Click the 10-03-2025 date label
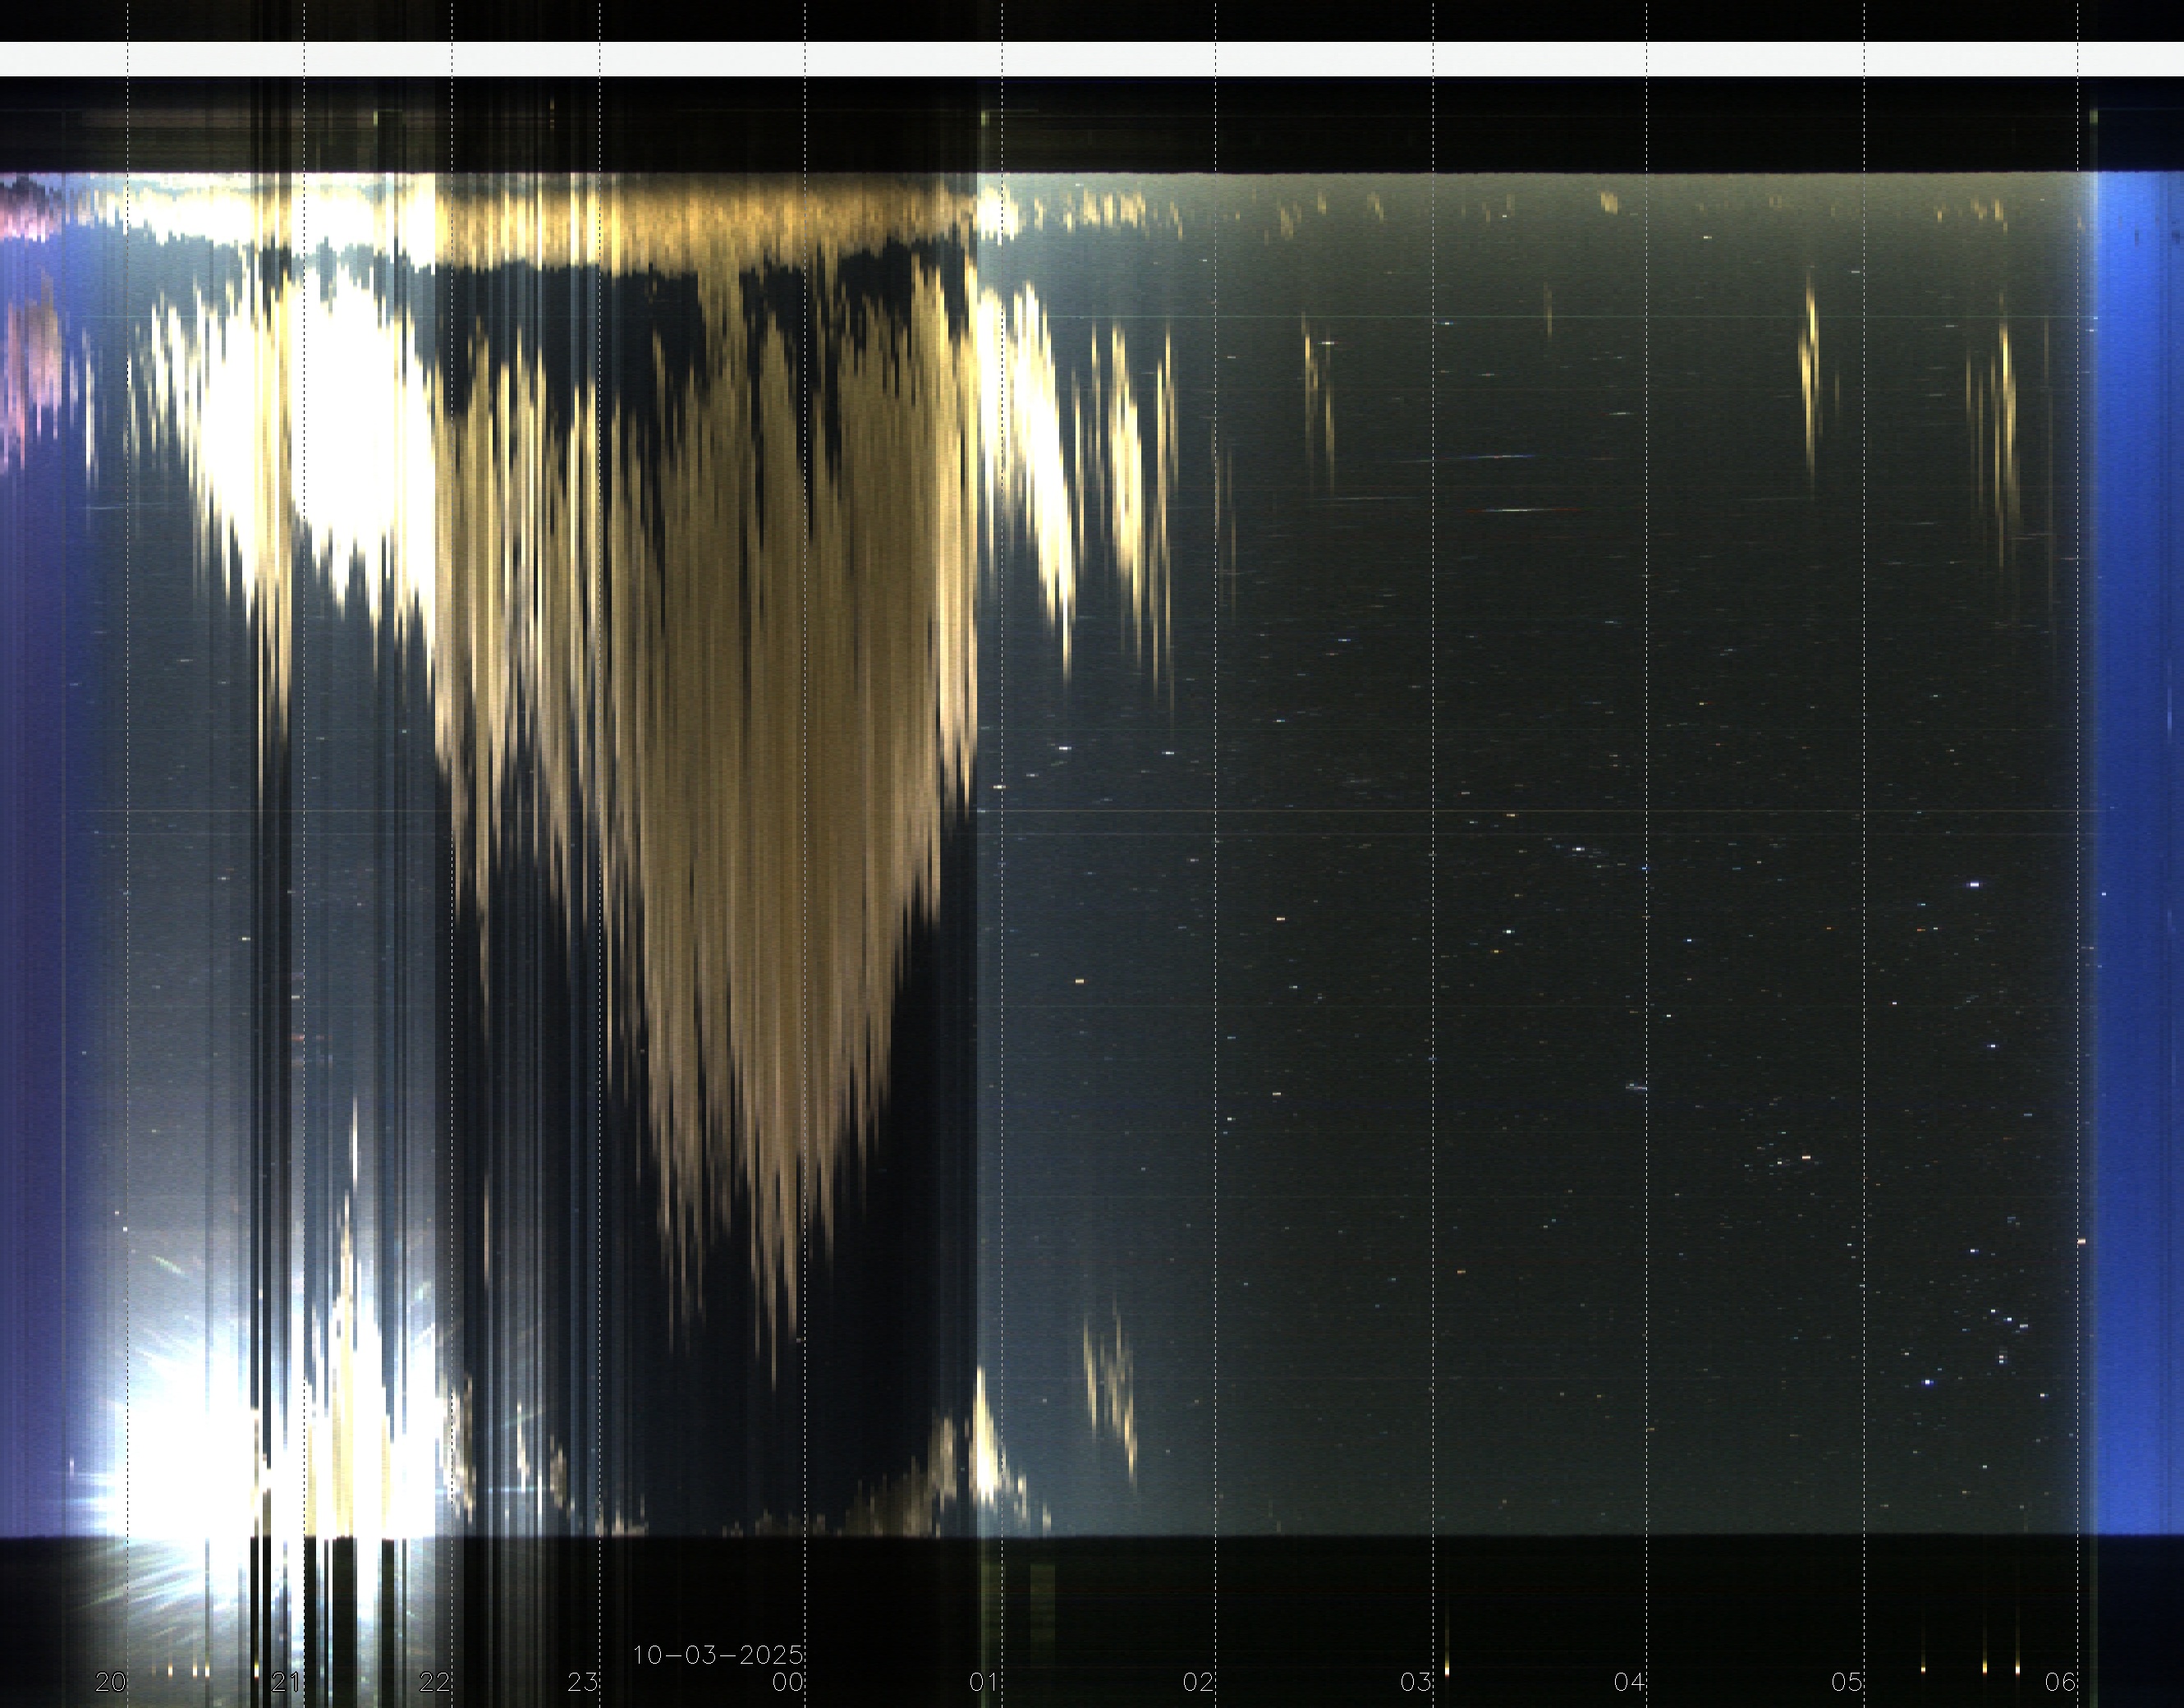This screenshot has width=2184, height=1708. pos(718,1655)
